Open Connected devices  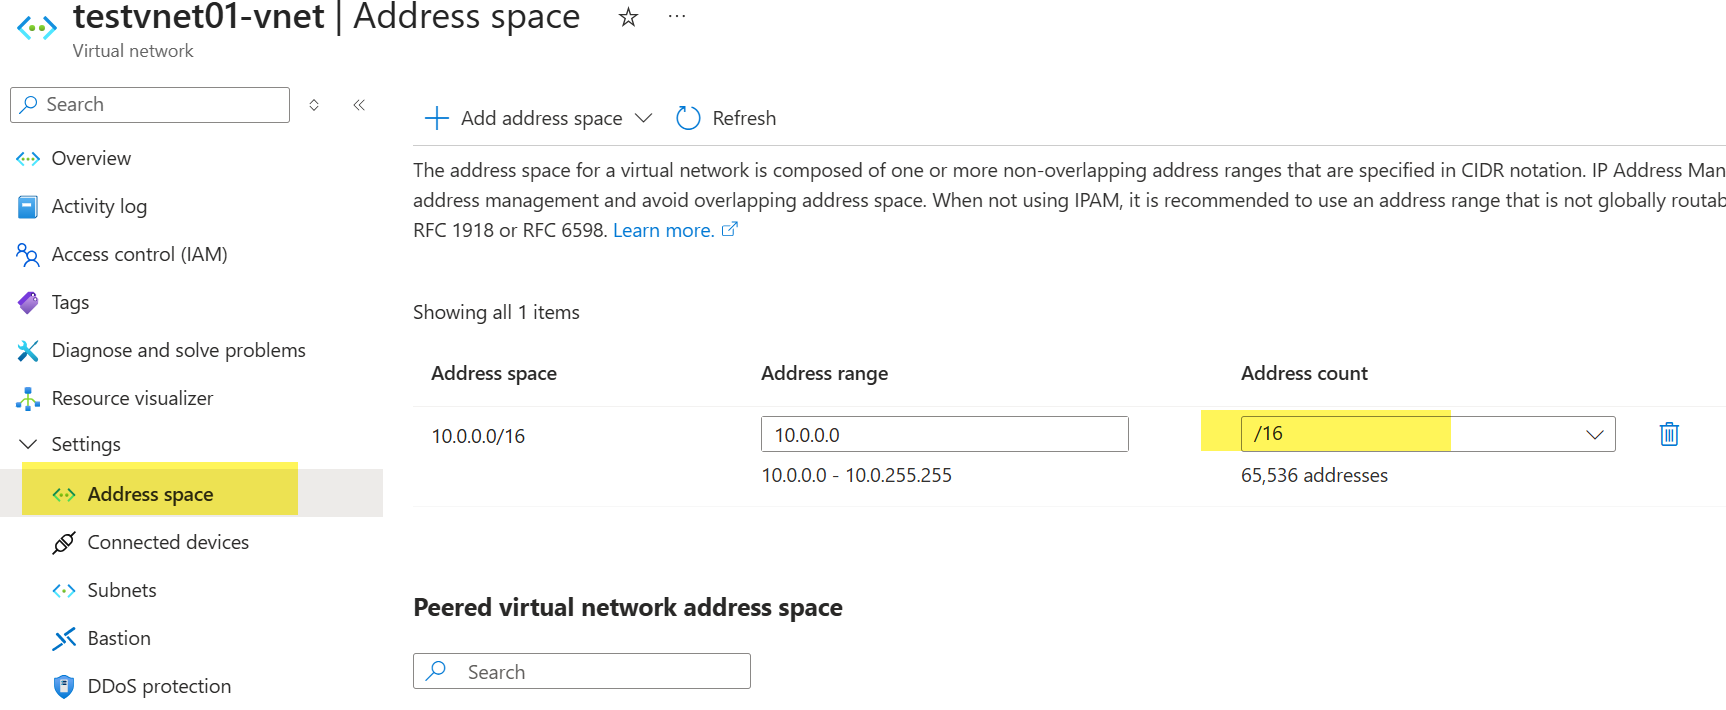click(x=168, y=542)
